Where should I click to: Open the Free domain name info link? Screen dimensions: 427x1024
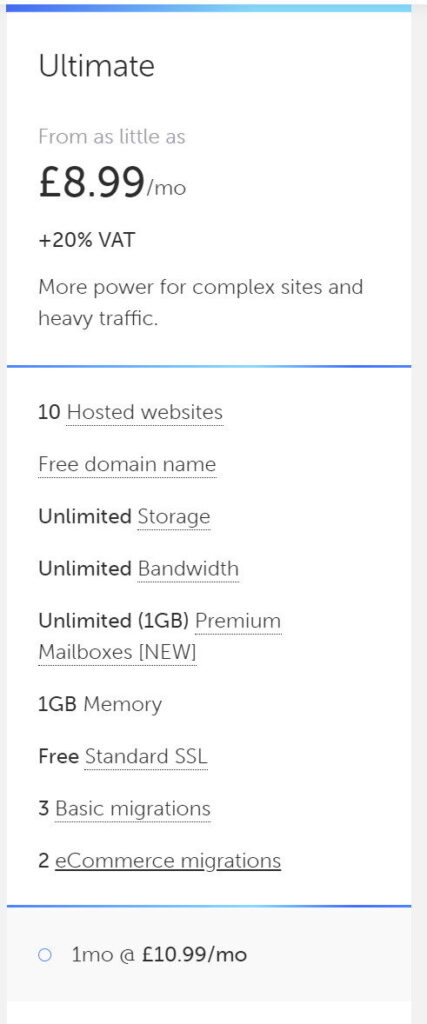127,464
